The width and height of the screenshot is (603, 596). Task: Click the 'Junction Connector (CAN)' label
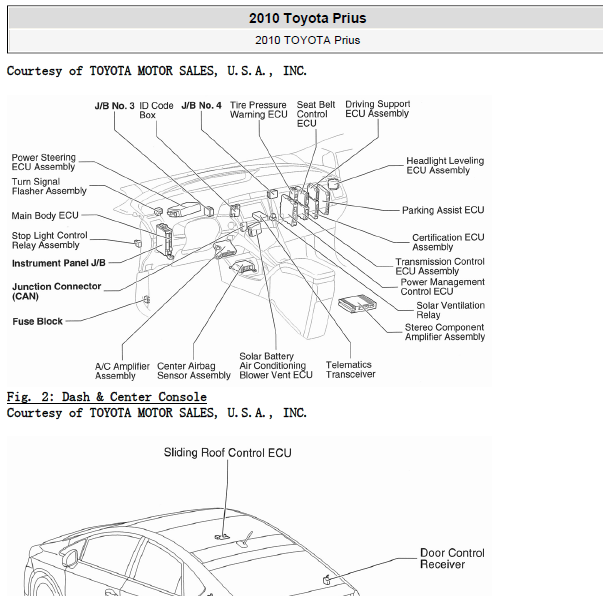pos(57,291)
